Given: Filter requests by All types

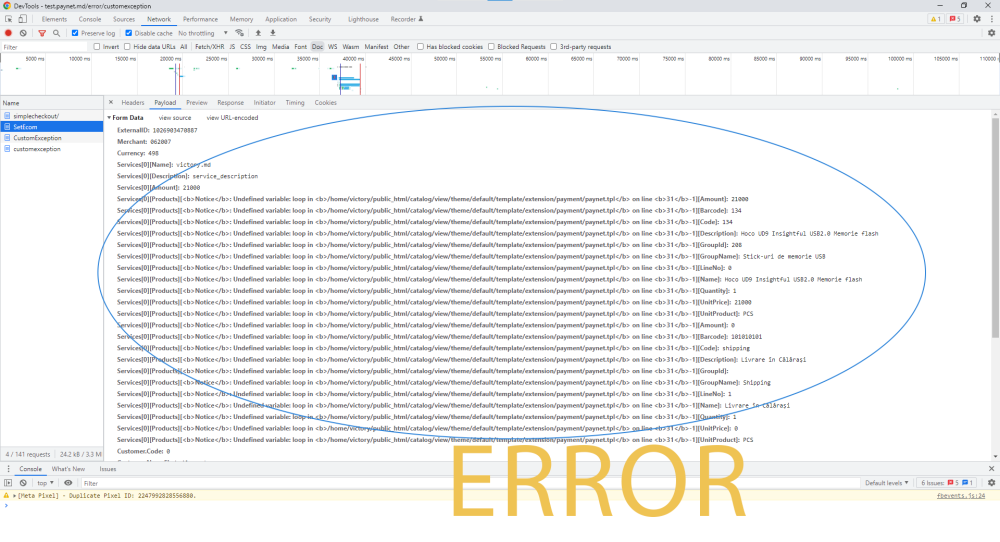Looking at the screenshot, I should tap(184, 47).
